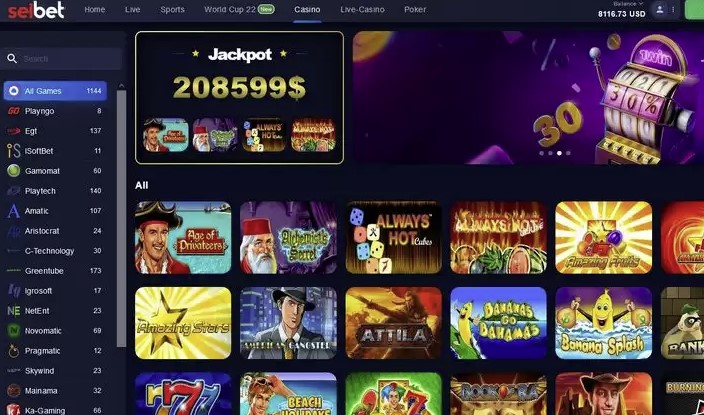Open the Live-Casino tab
Screen dimensions: 704x415
coord(362,9)
